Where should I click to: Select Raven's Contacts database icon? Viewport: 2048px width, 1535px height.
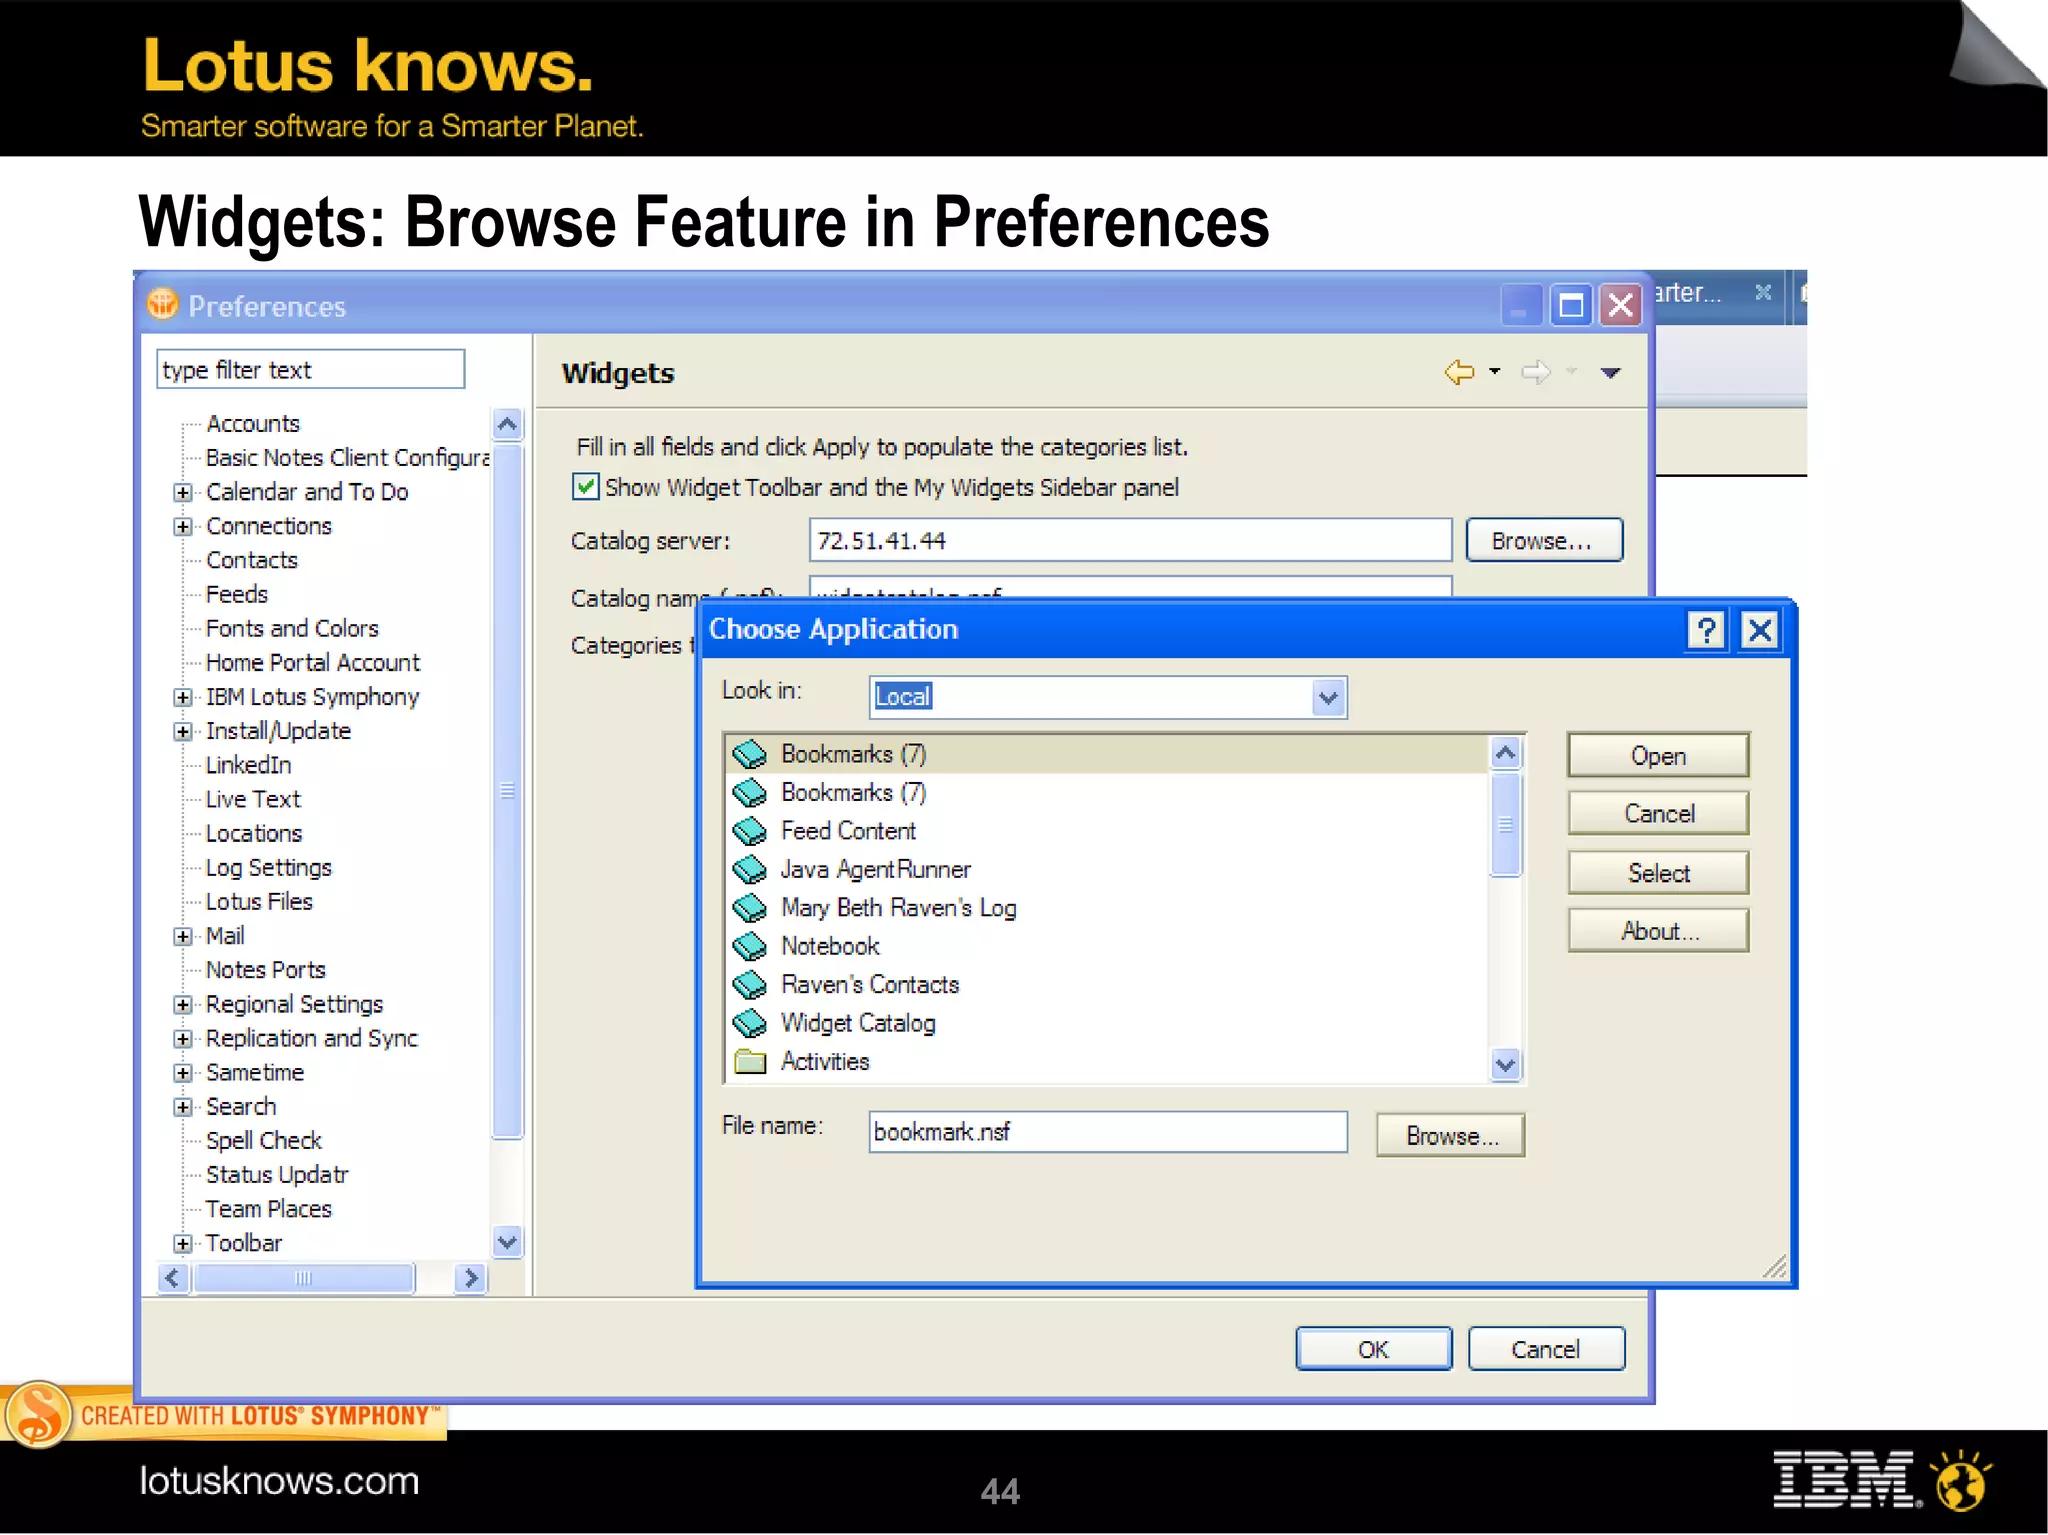[x=749, y=985]
